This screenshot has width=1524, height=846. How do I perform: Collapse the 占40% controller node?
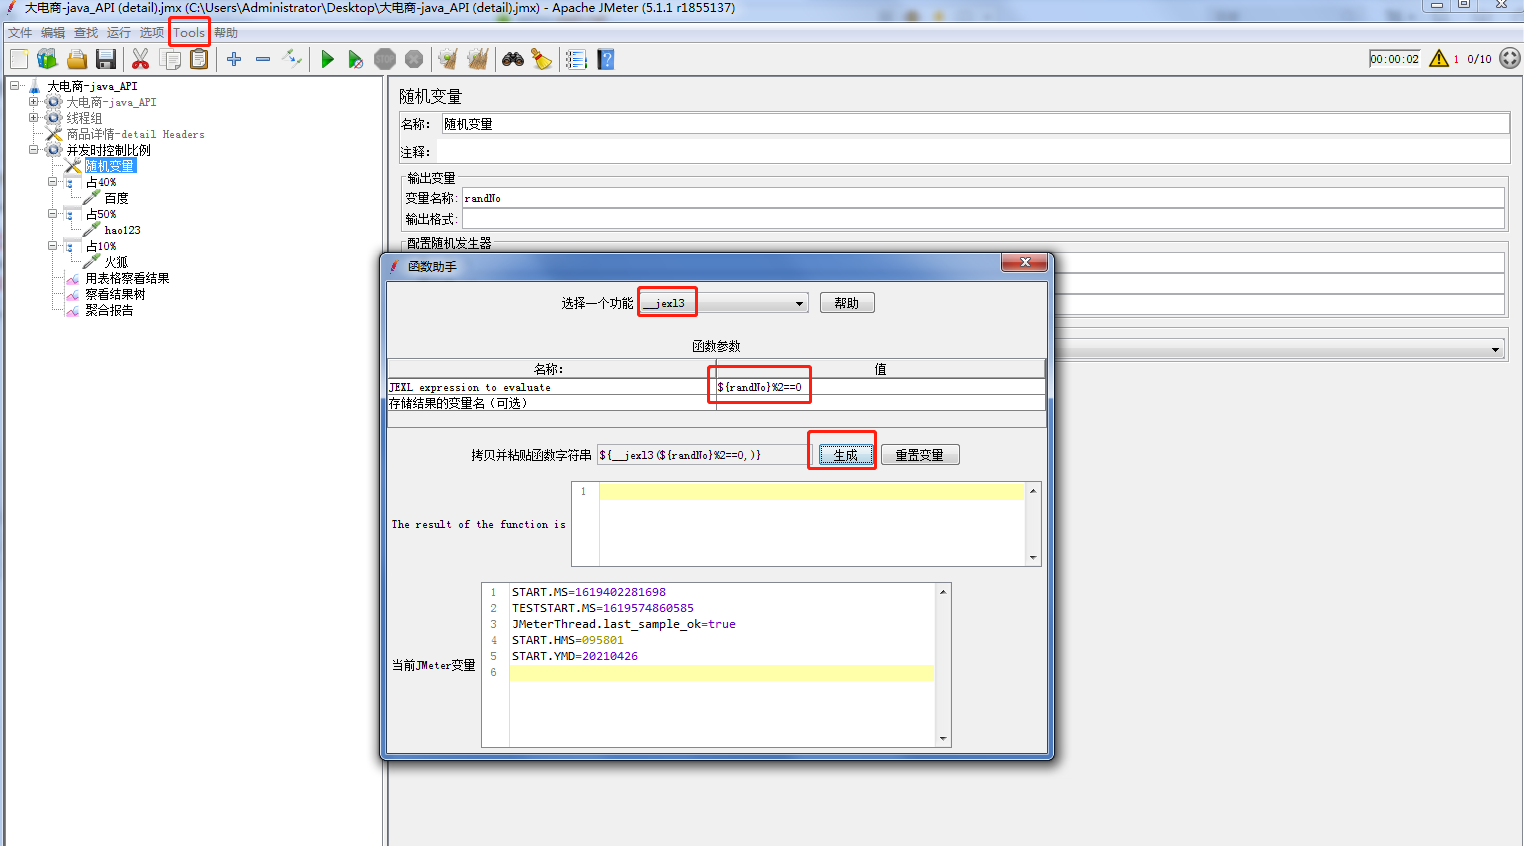click(53, 182)
